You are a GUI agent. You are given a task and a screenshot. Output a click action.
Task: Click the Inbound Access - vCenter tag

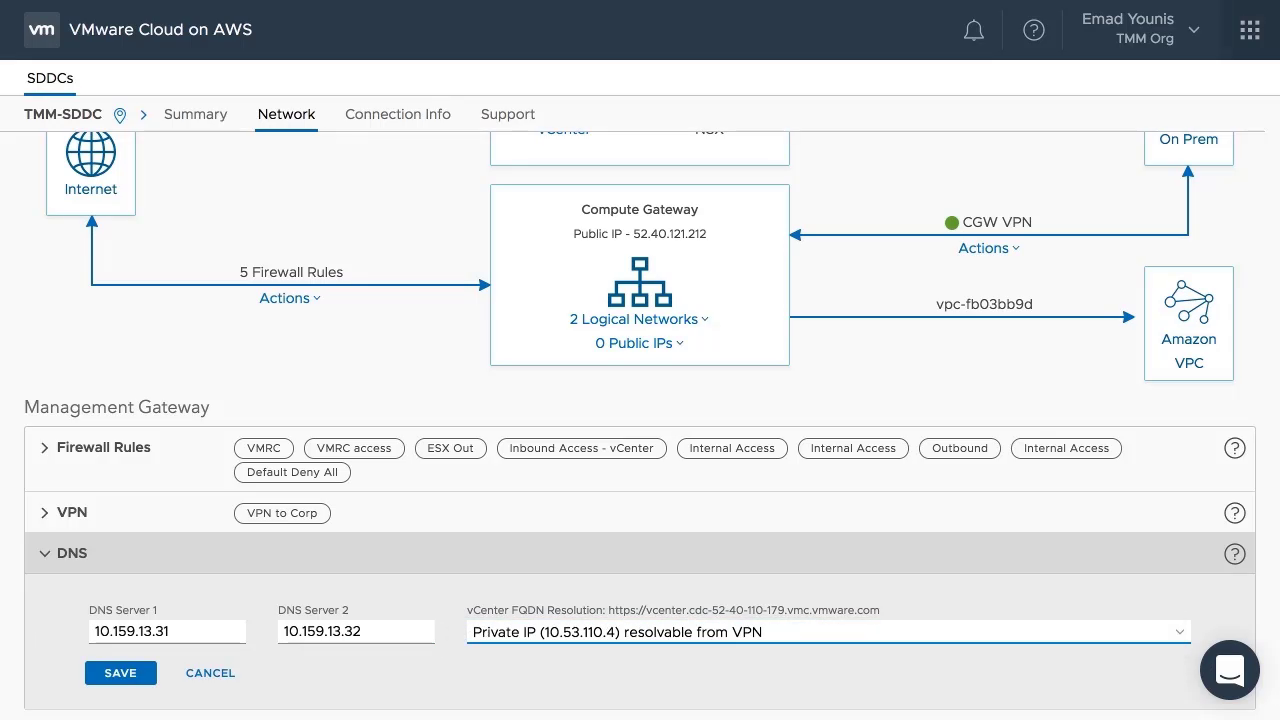[581, 448]
